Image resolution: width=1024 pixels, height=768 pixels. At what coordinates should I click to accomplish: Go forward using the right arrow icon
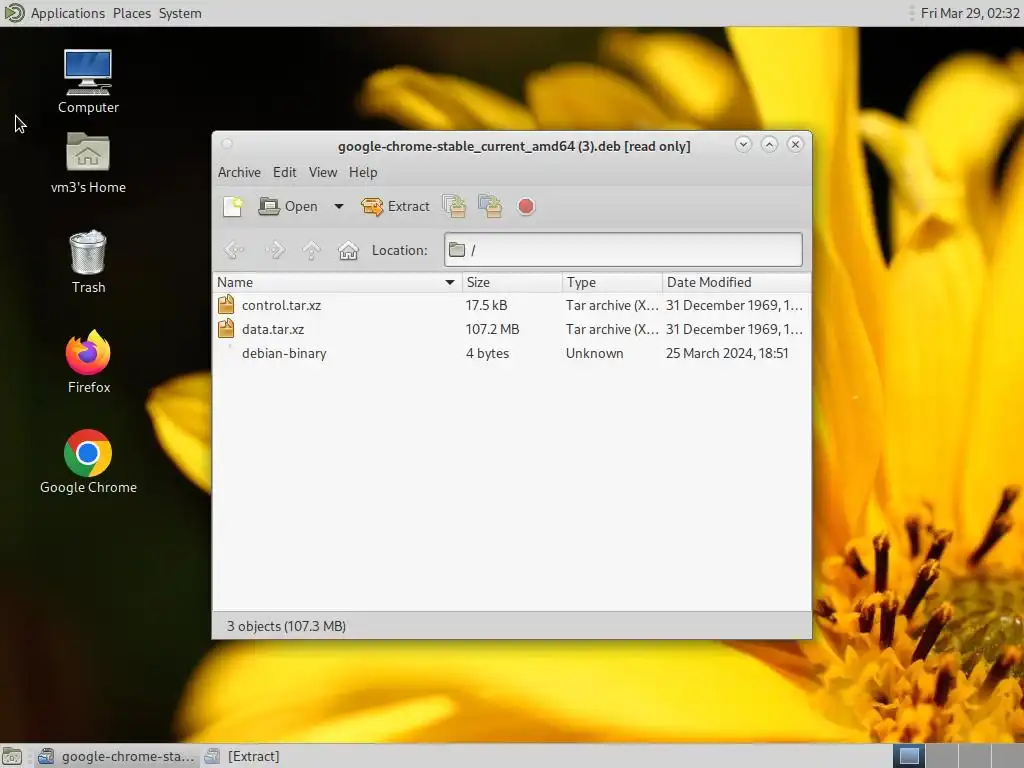(275, 250)
